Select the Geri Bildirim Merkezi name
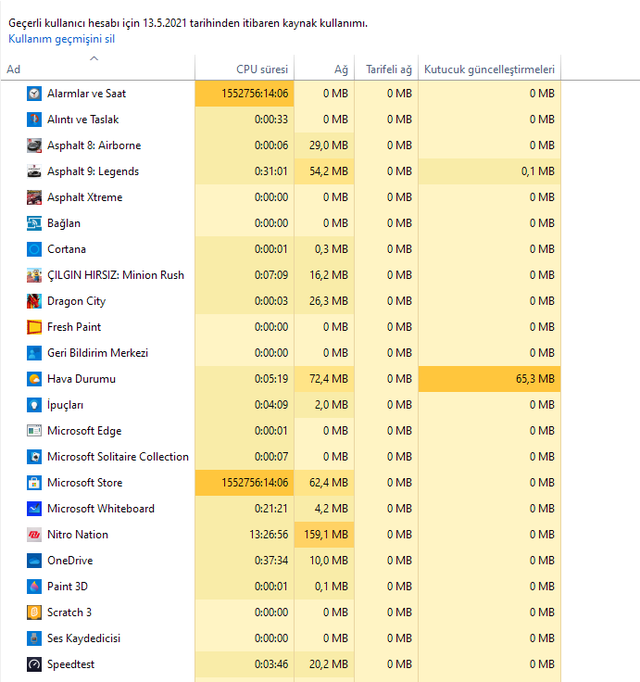 click(x=97, y=353)
